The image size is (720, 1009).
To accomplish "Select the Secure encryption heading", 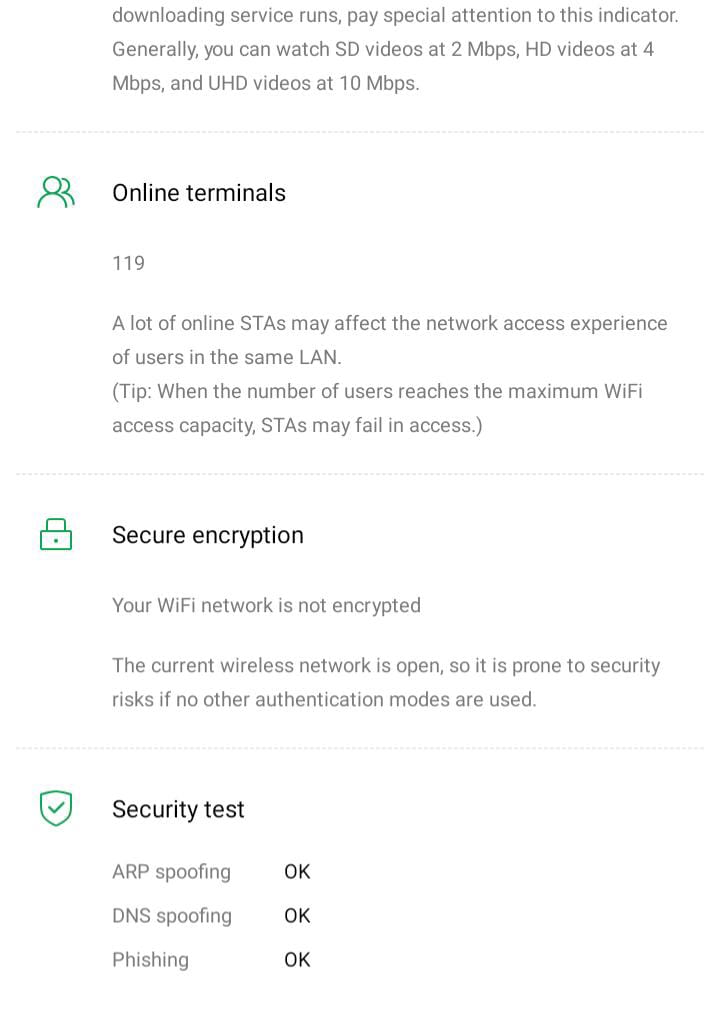I will pyautogui.click(x=208, y=535).
